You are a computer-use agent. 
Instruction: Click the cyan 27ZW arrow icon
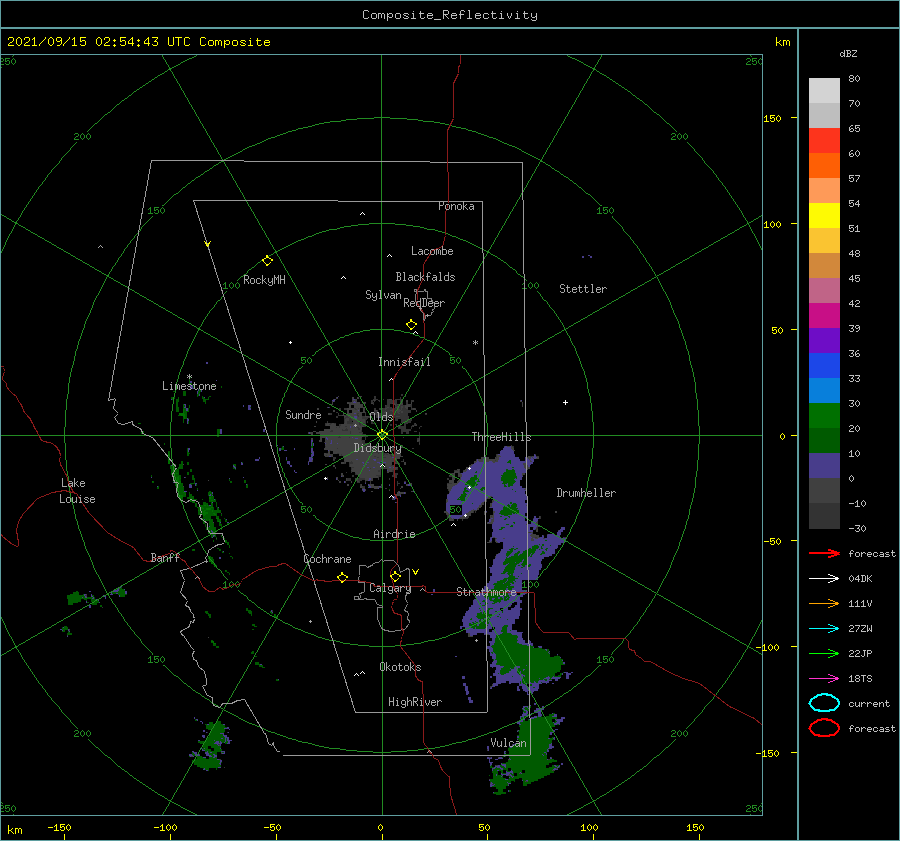click(x=824, y=629)
